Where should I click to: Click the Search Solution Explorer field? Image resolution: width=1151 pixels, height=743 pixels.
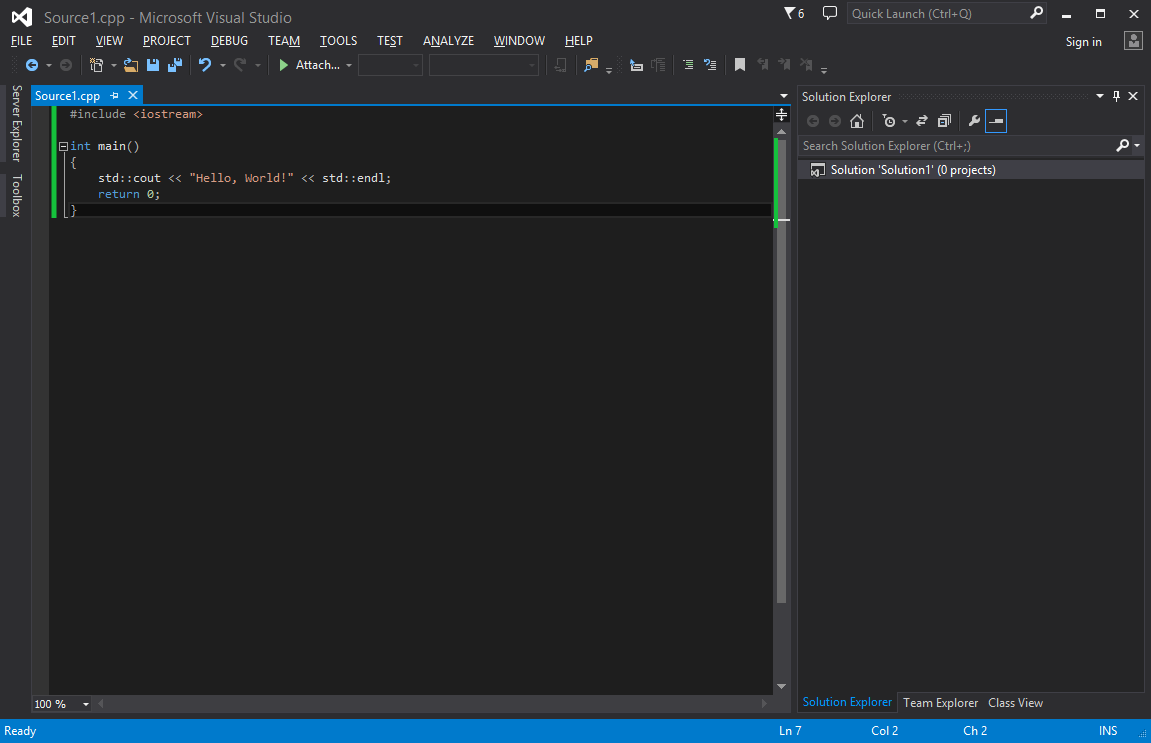pyautogui.click(x=957, y=145)
